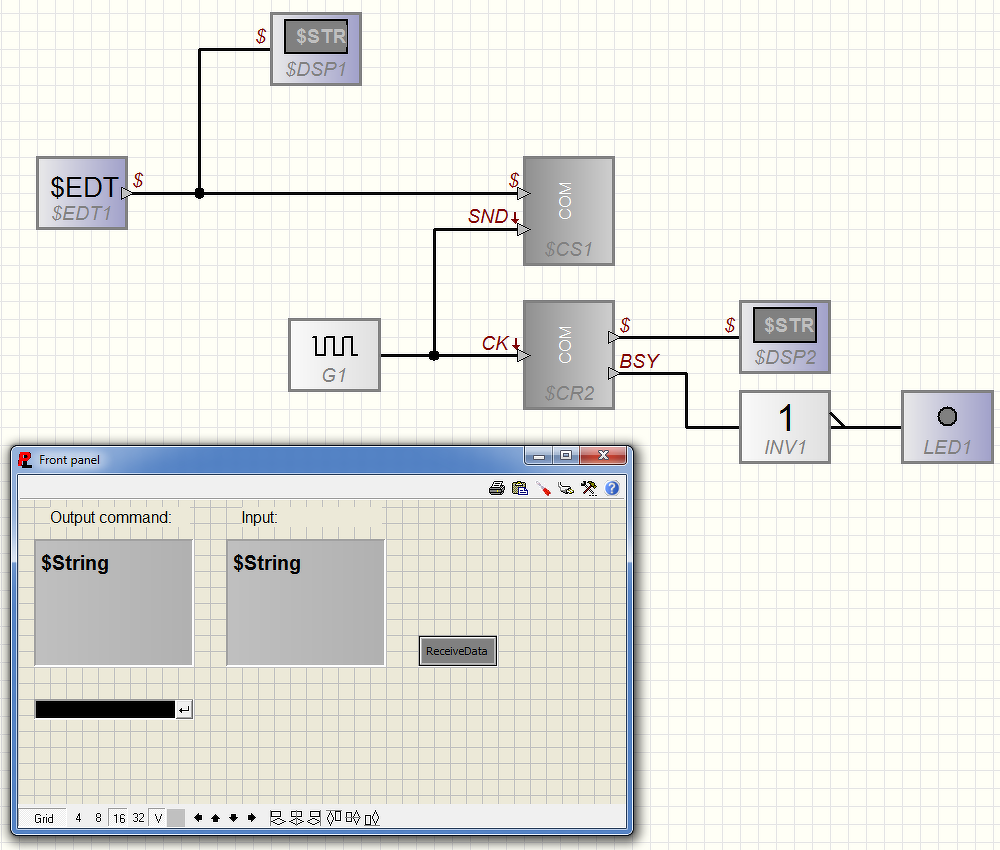Set grid size to 16
1000x850 pixels.
pos(119,818)
